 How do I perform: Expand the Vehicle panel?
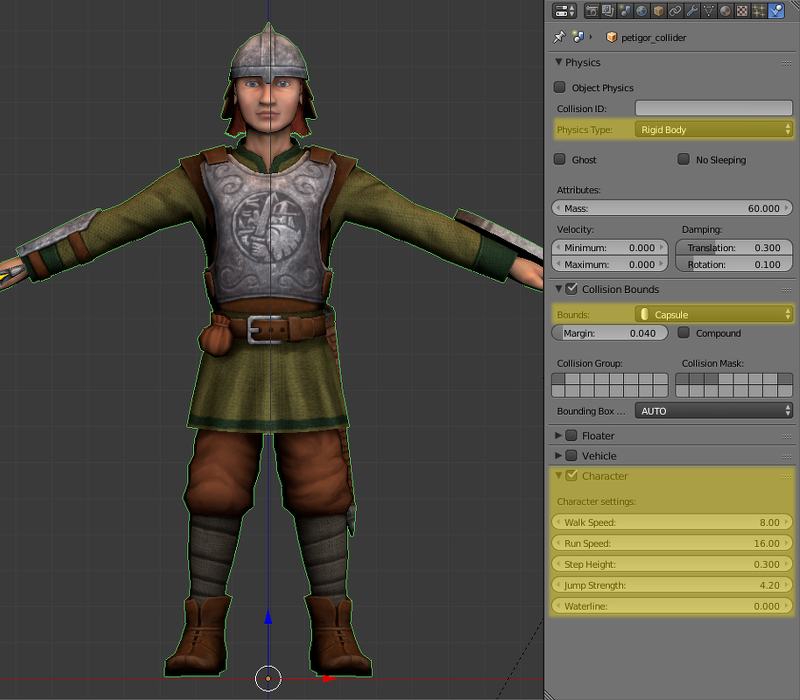point(559,455)
